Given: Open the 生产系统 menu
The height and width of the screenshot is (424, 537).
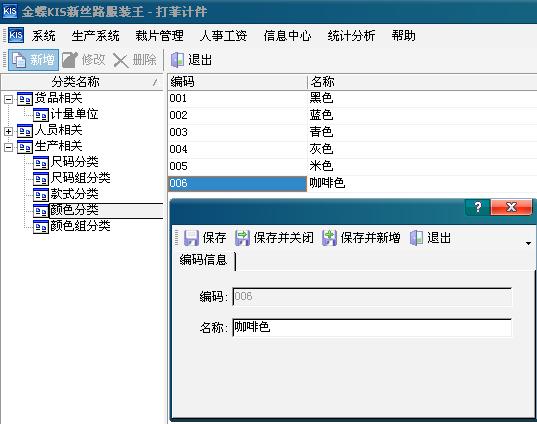Looking at the screenshot, I should click(96, 36).
